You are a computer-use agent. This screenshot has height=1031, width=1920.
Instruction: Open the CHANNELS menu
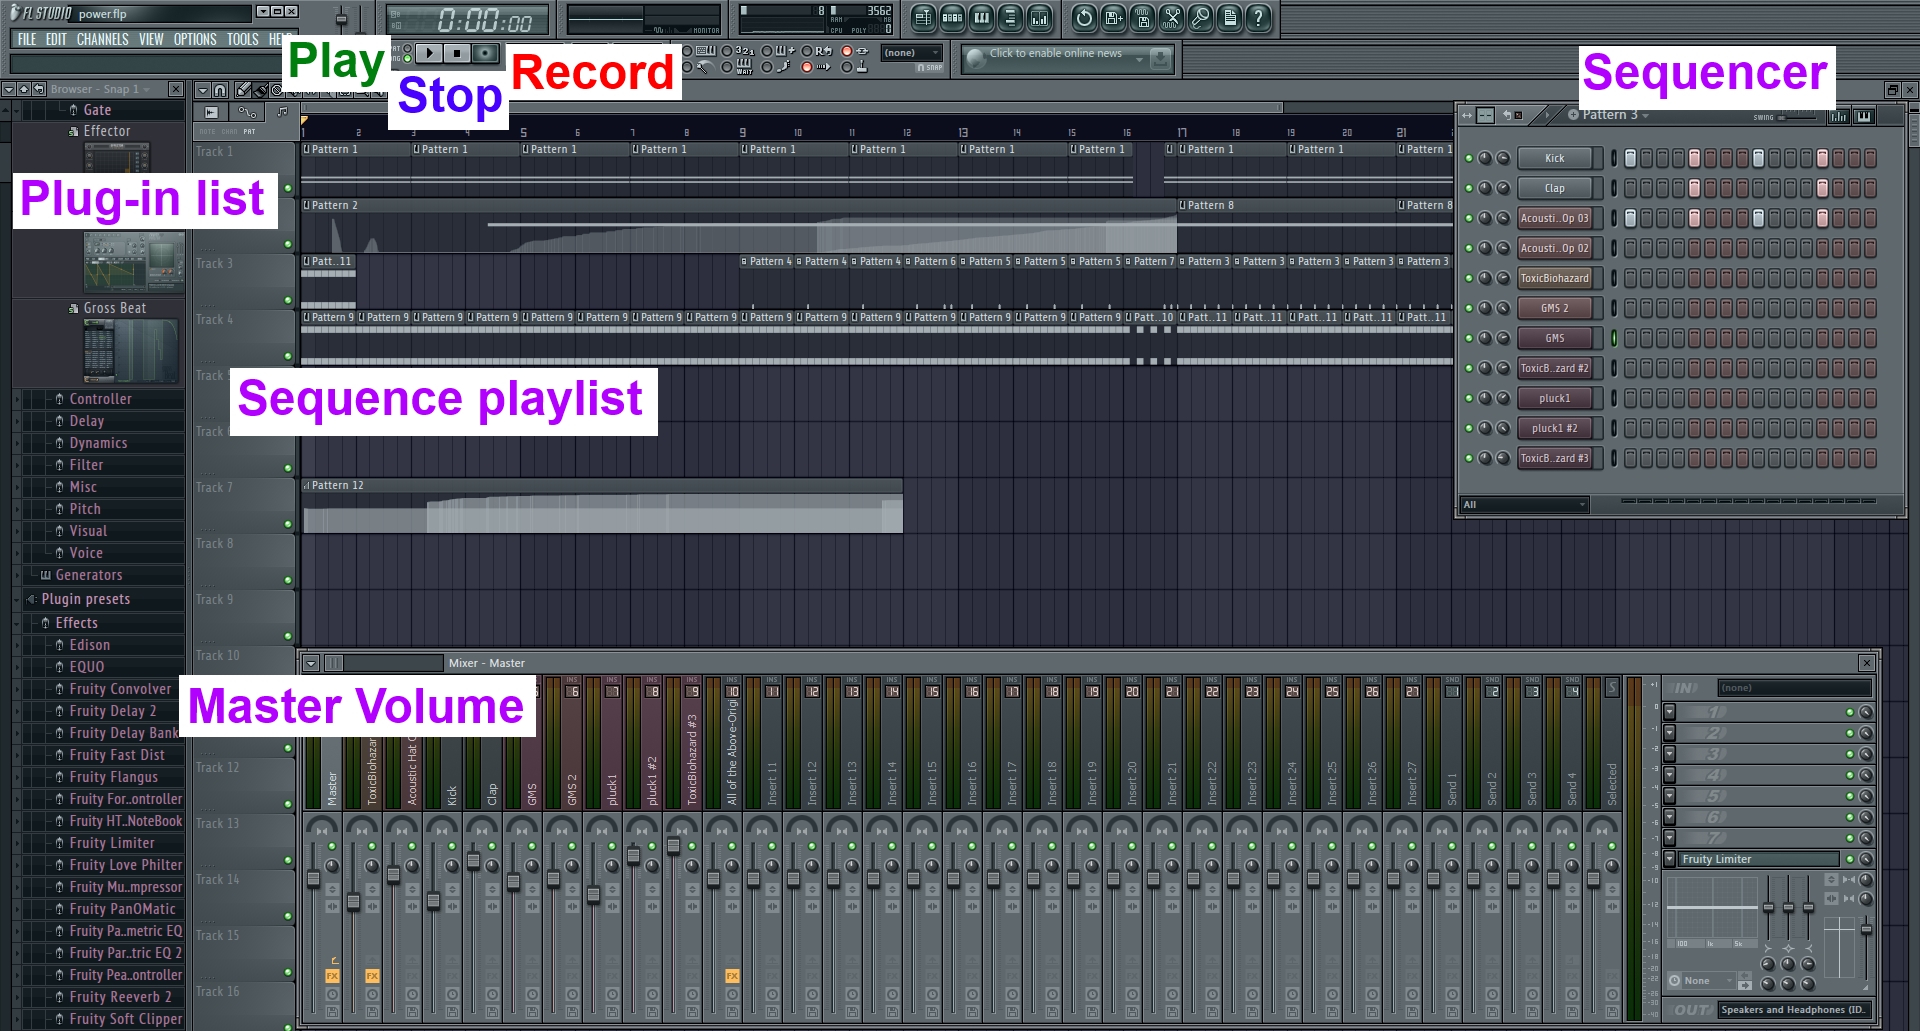(102, 39)
